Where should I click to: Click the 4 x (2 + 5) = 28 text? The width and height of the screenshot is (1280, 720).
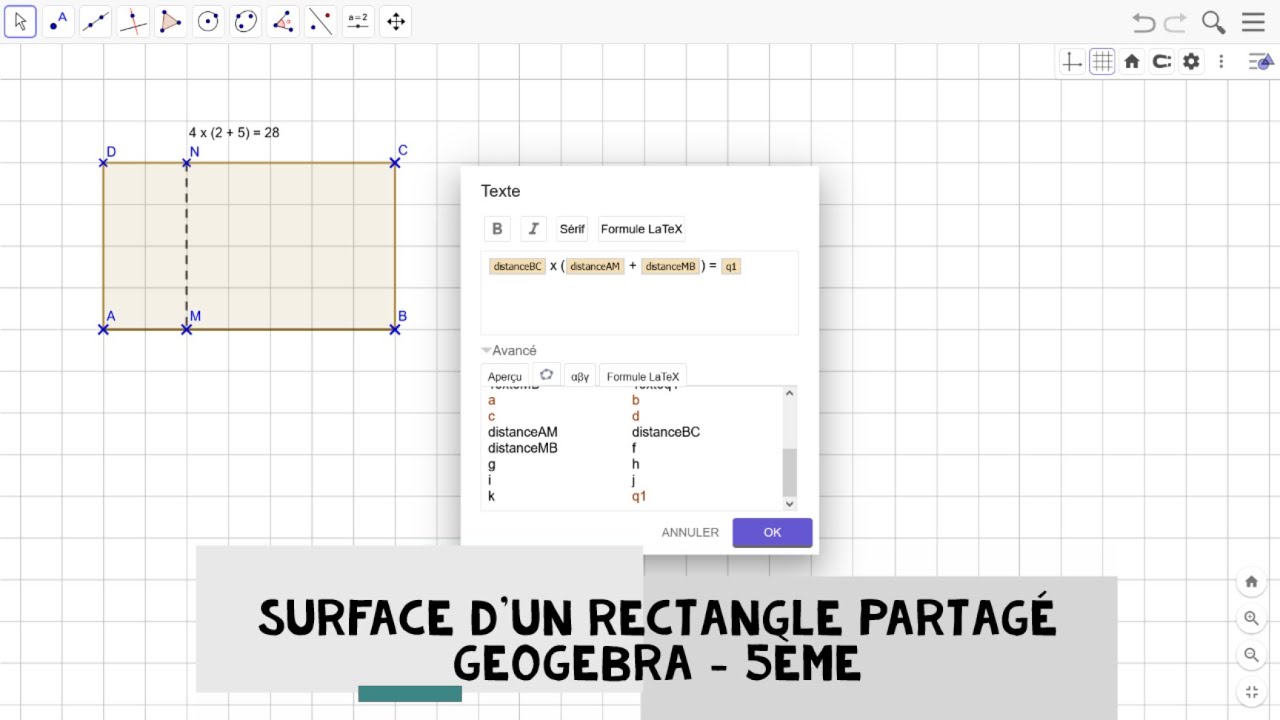point(234,132)
